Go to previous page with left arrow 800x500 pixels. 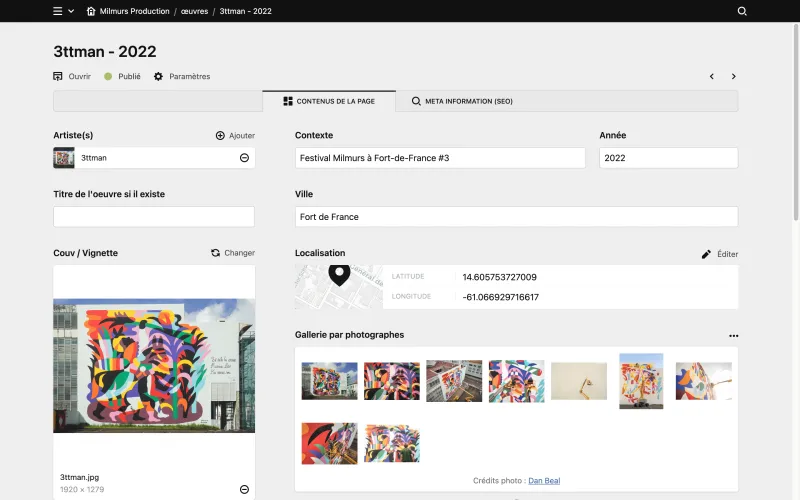click(x=712, y=76)
